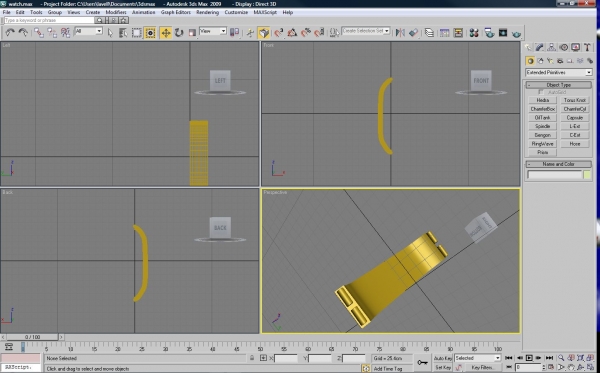
Task: Open the Material Editor spheres icon
Action: (x=474, y=33)
